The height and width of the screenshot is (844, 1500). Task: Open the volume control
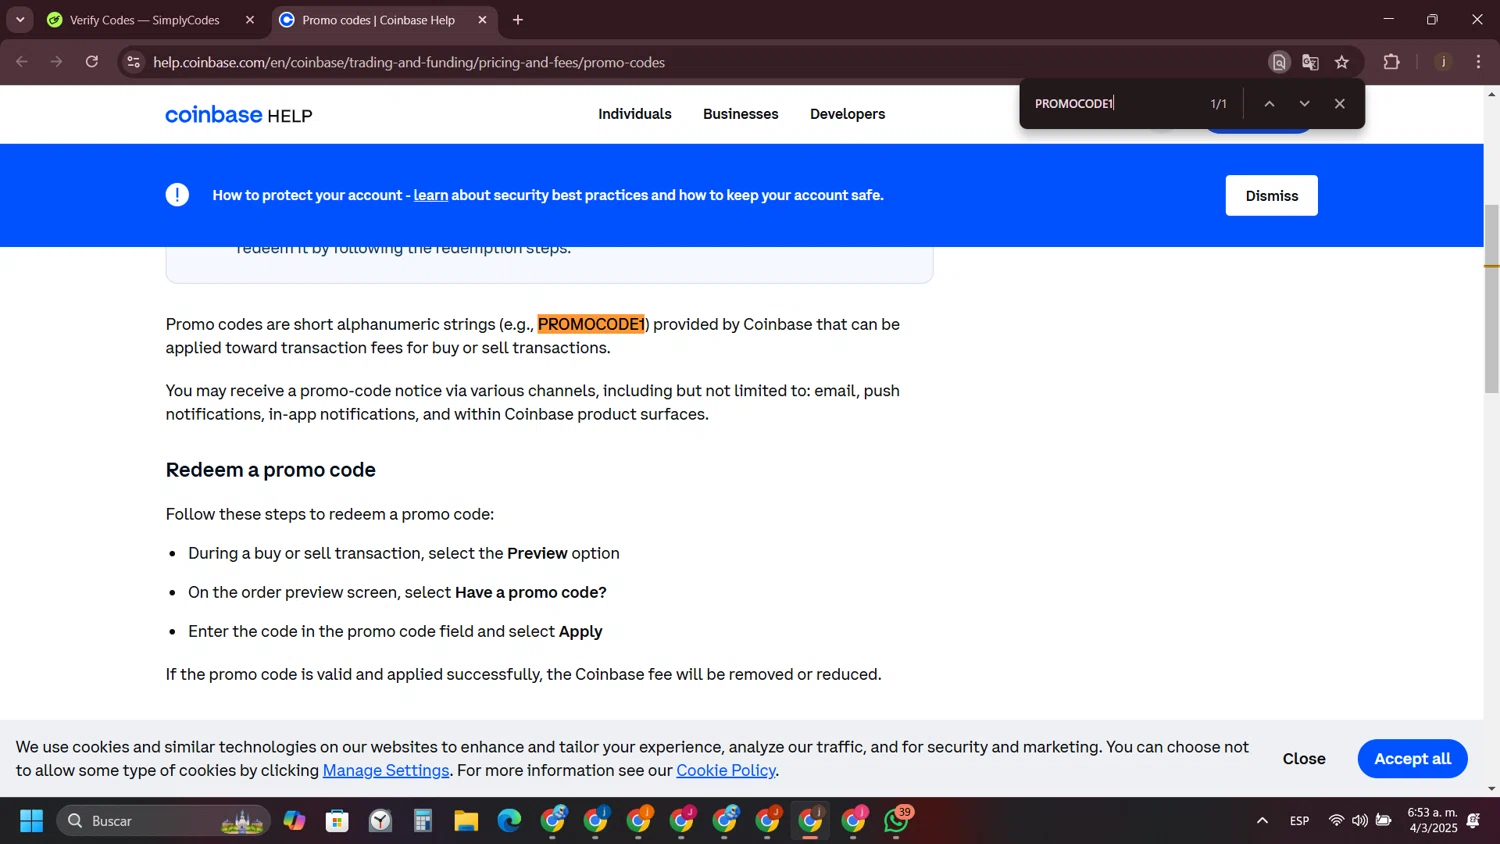coord(1360,821)
